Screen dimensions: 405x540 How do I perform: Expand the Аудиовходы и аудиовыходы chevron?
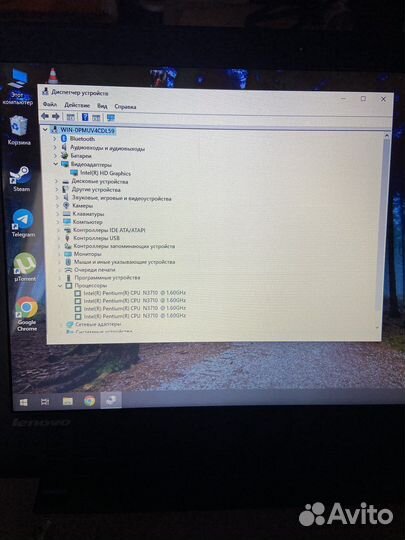[x=55, y=147]
